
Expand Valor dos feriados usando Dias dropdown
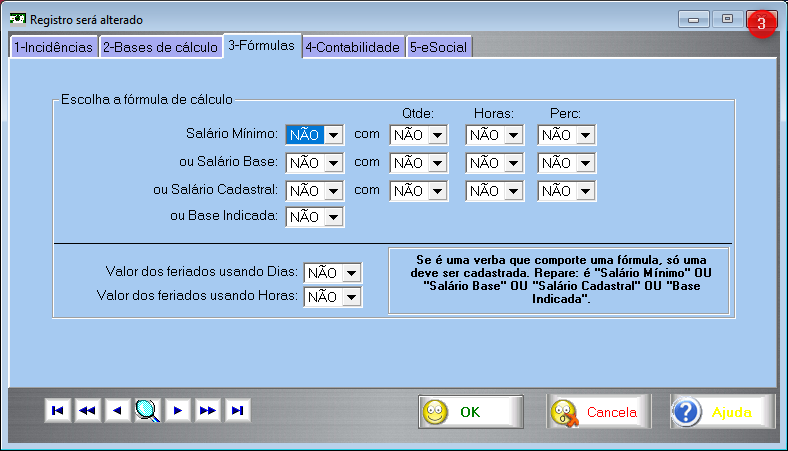[351, 273]
